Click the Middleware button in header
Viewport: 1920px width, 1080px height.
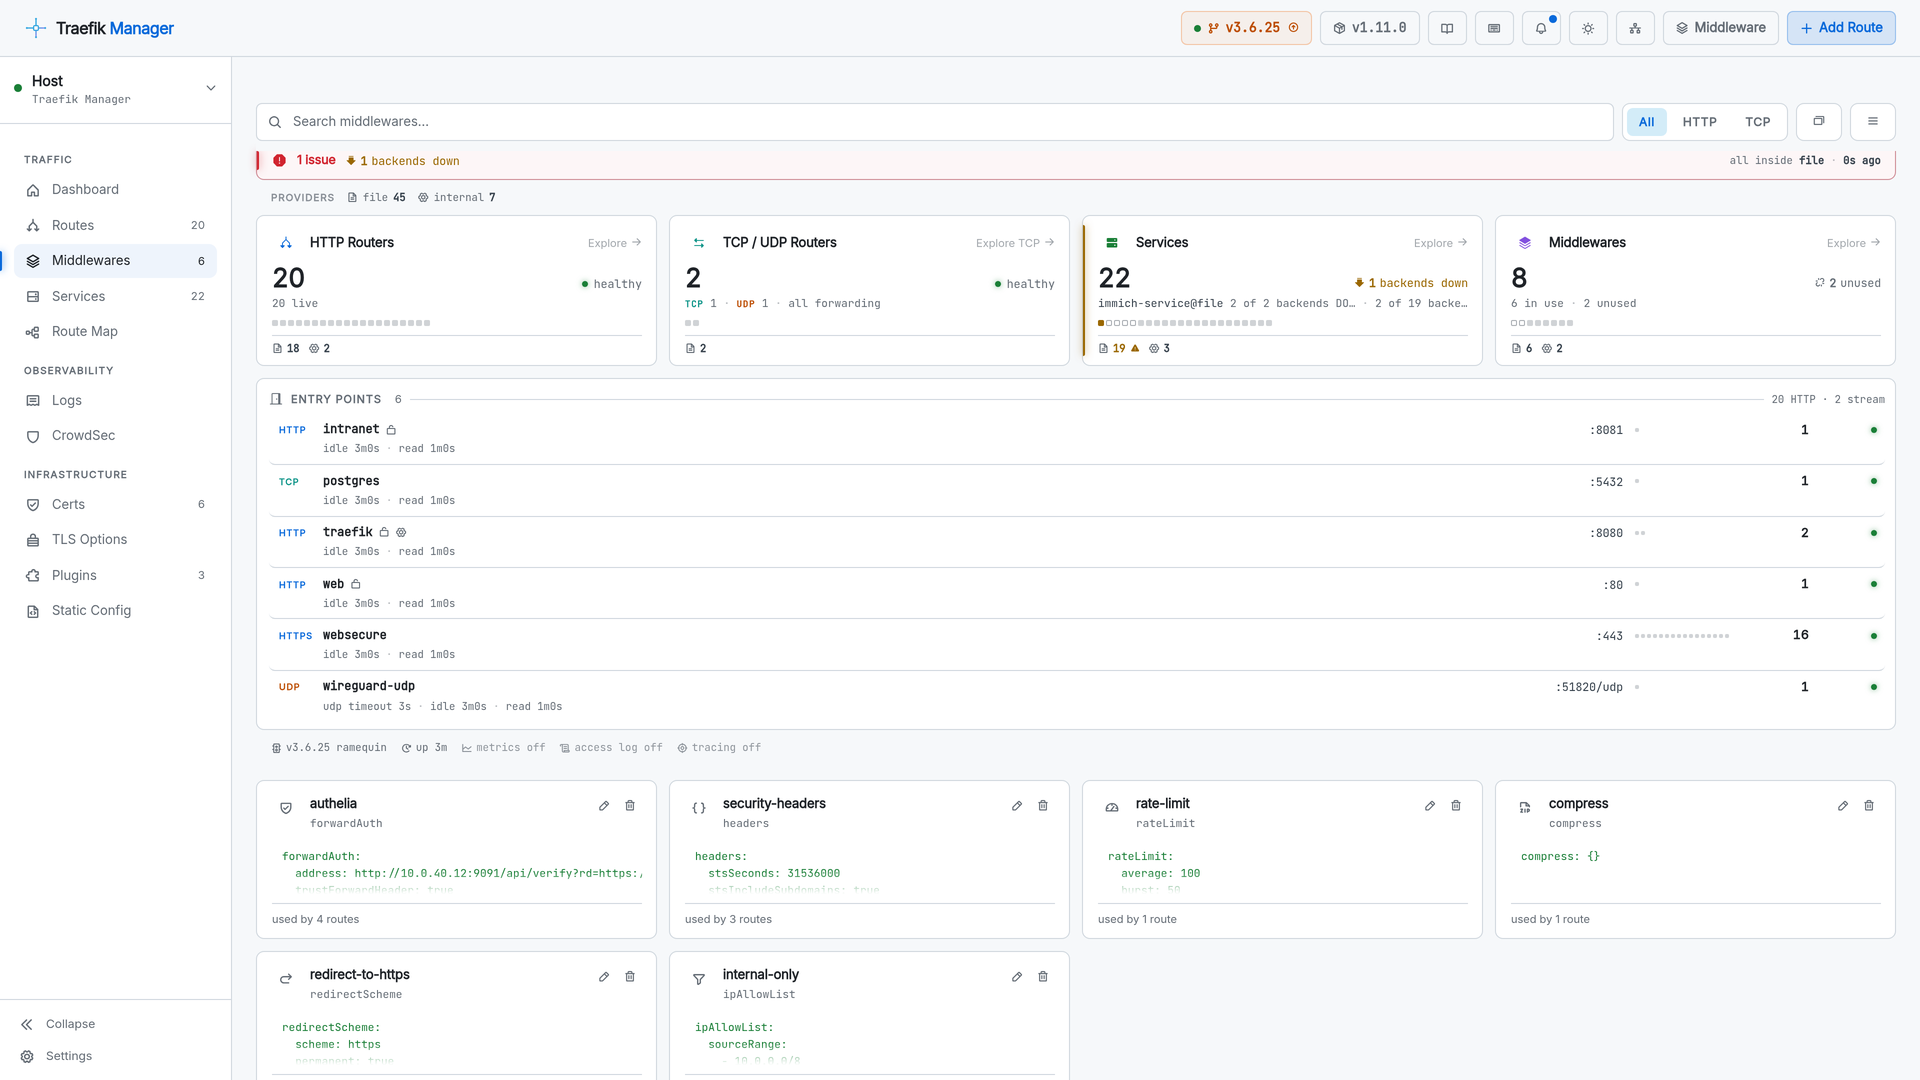(1720, 28)
